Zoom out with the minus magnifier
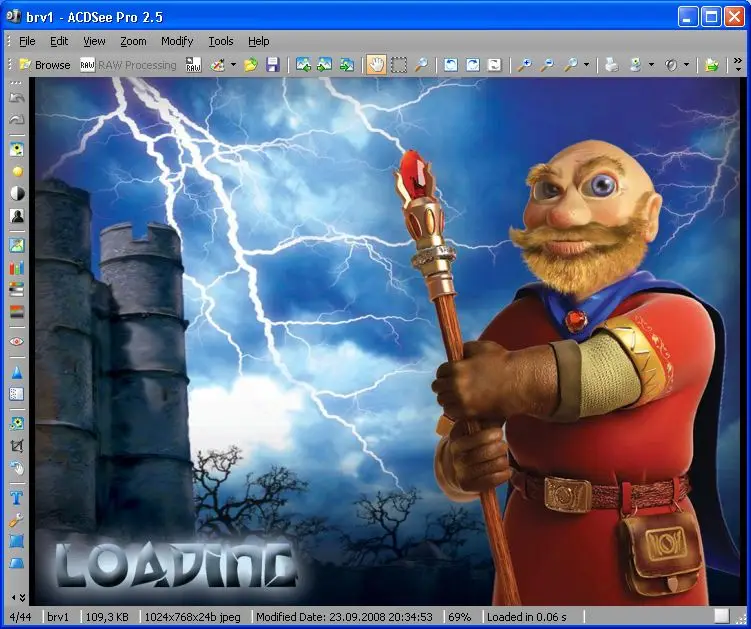The width and height of the screenshot is (751, 629). point(547,65)
